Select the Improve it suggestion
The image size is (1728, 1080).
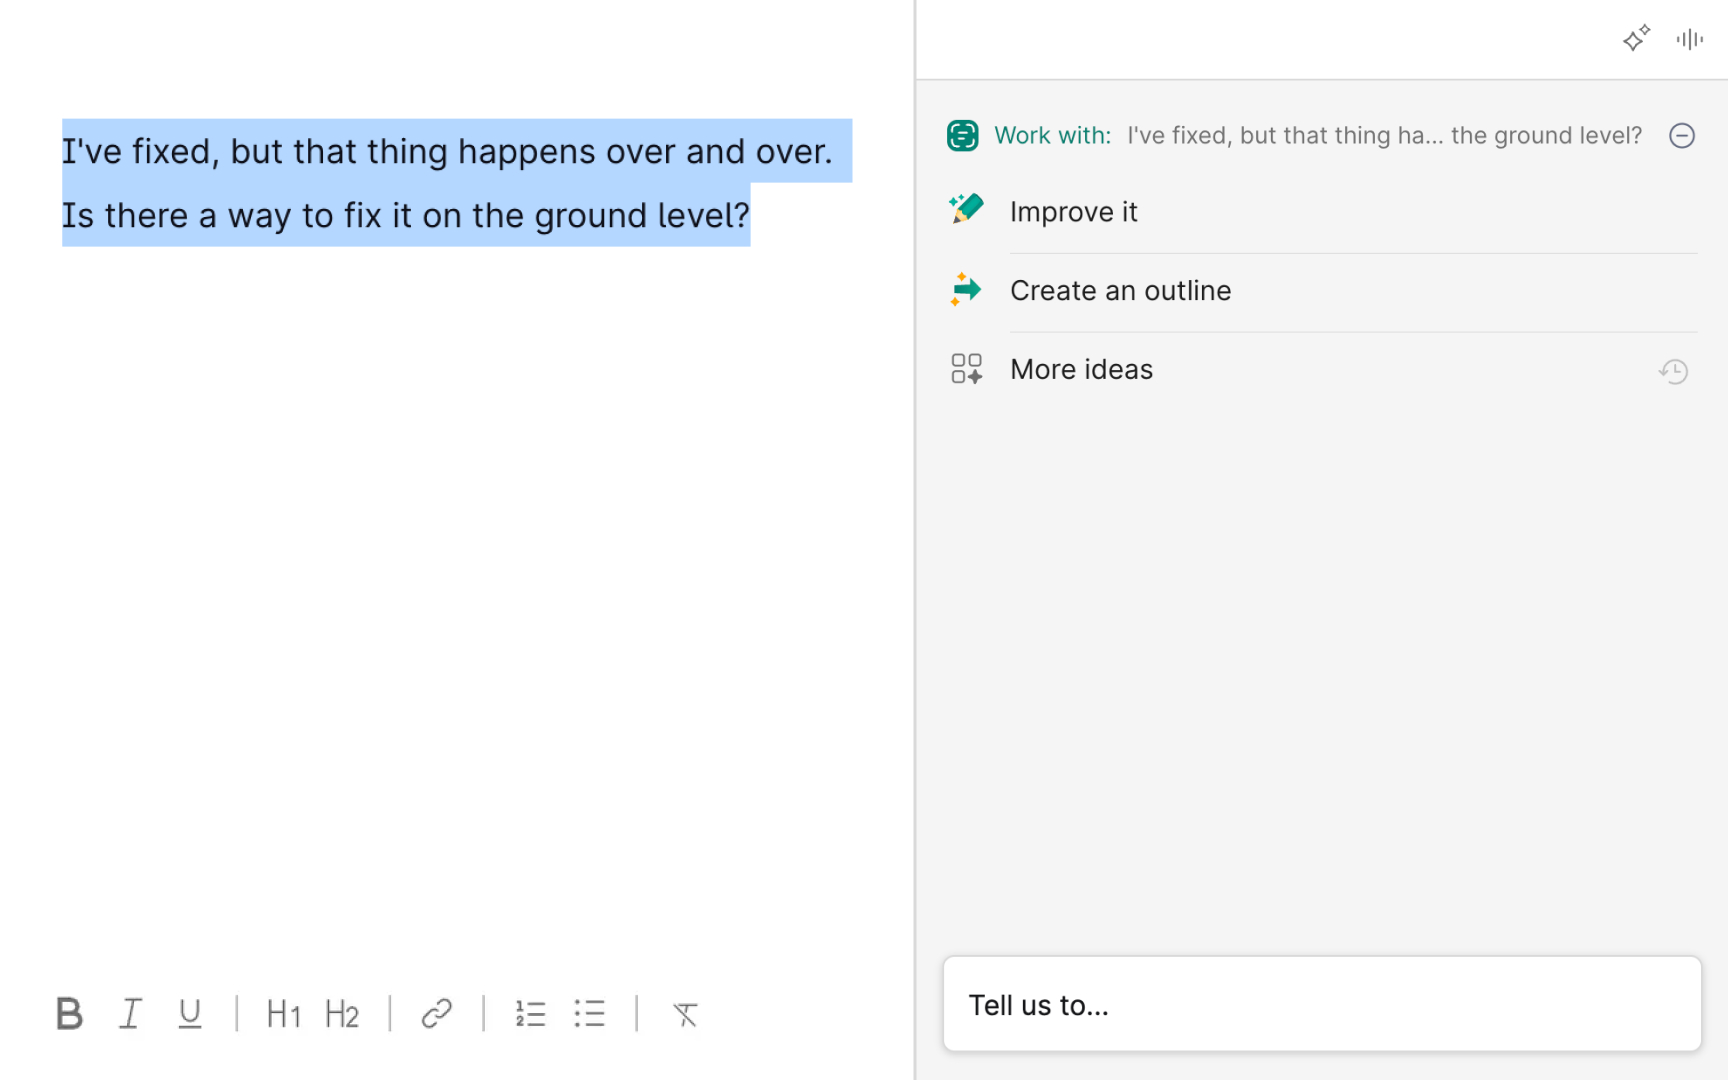click(1073, 212)
